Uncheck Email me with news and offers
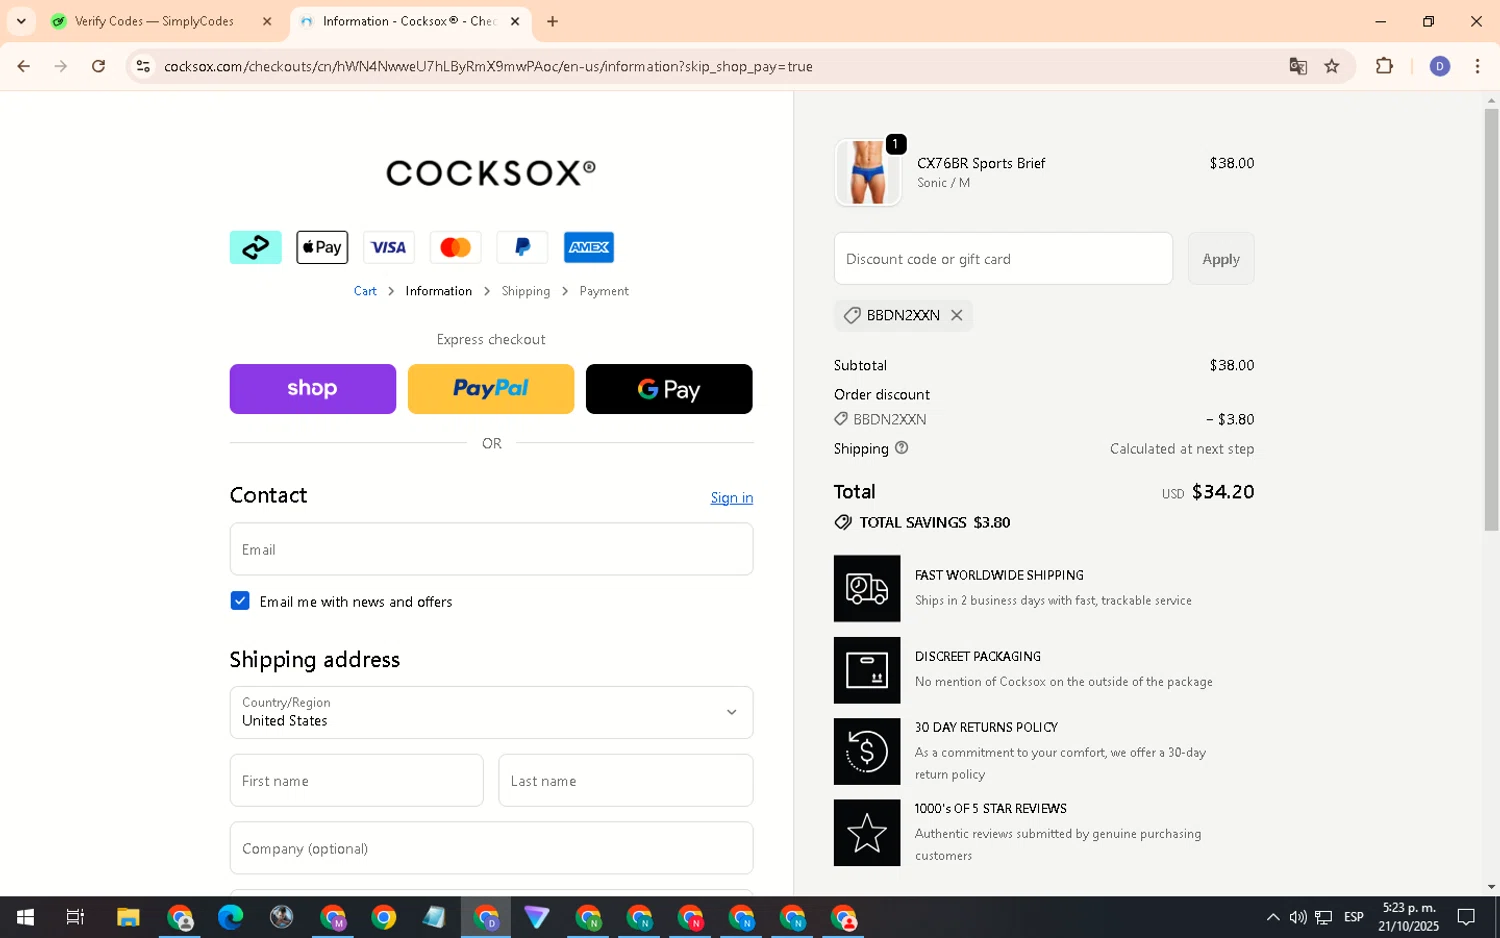This screenshot has height=938, width=1500. [x=240, y=601]
